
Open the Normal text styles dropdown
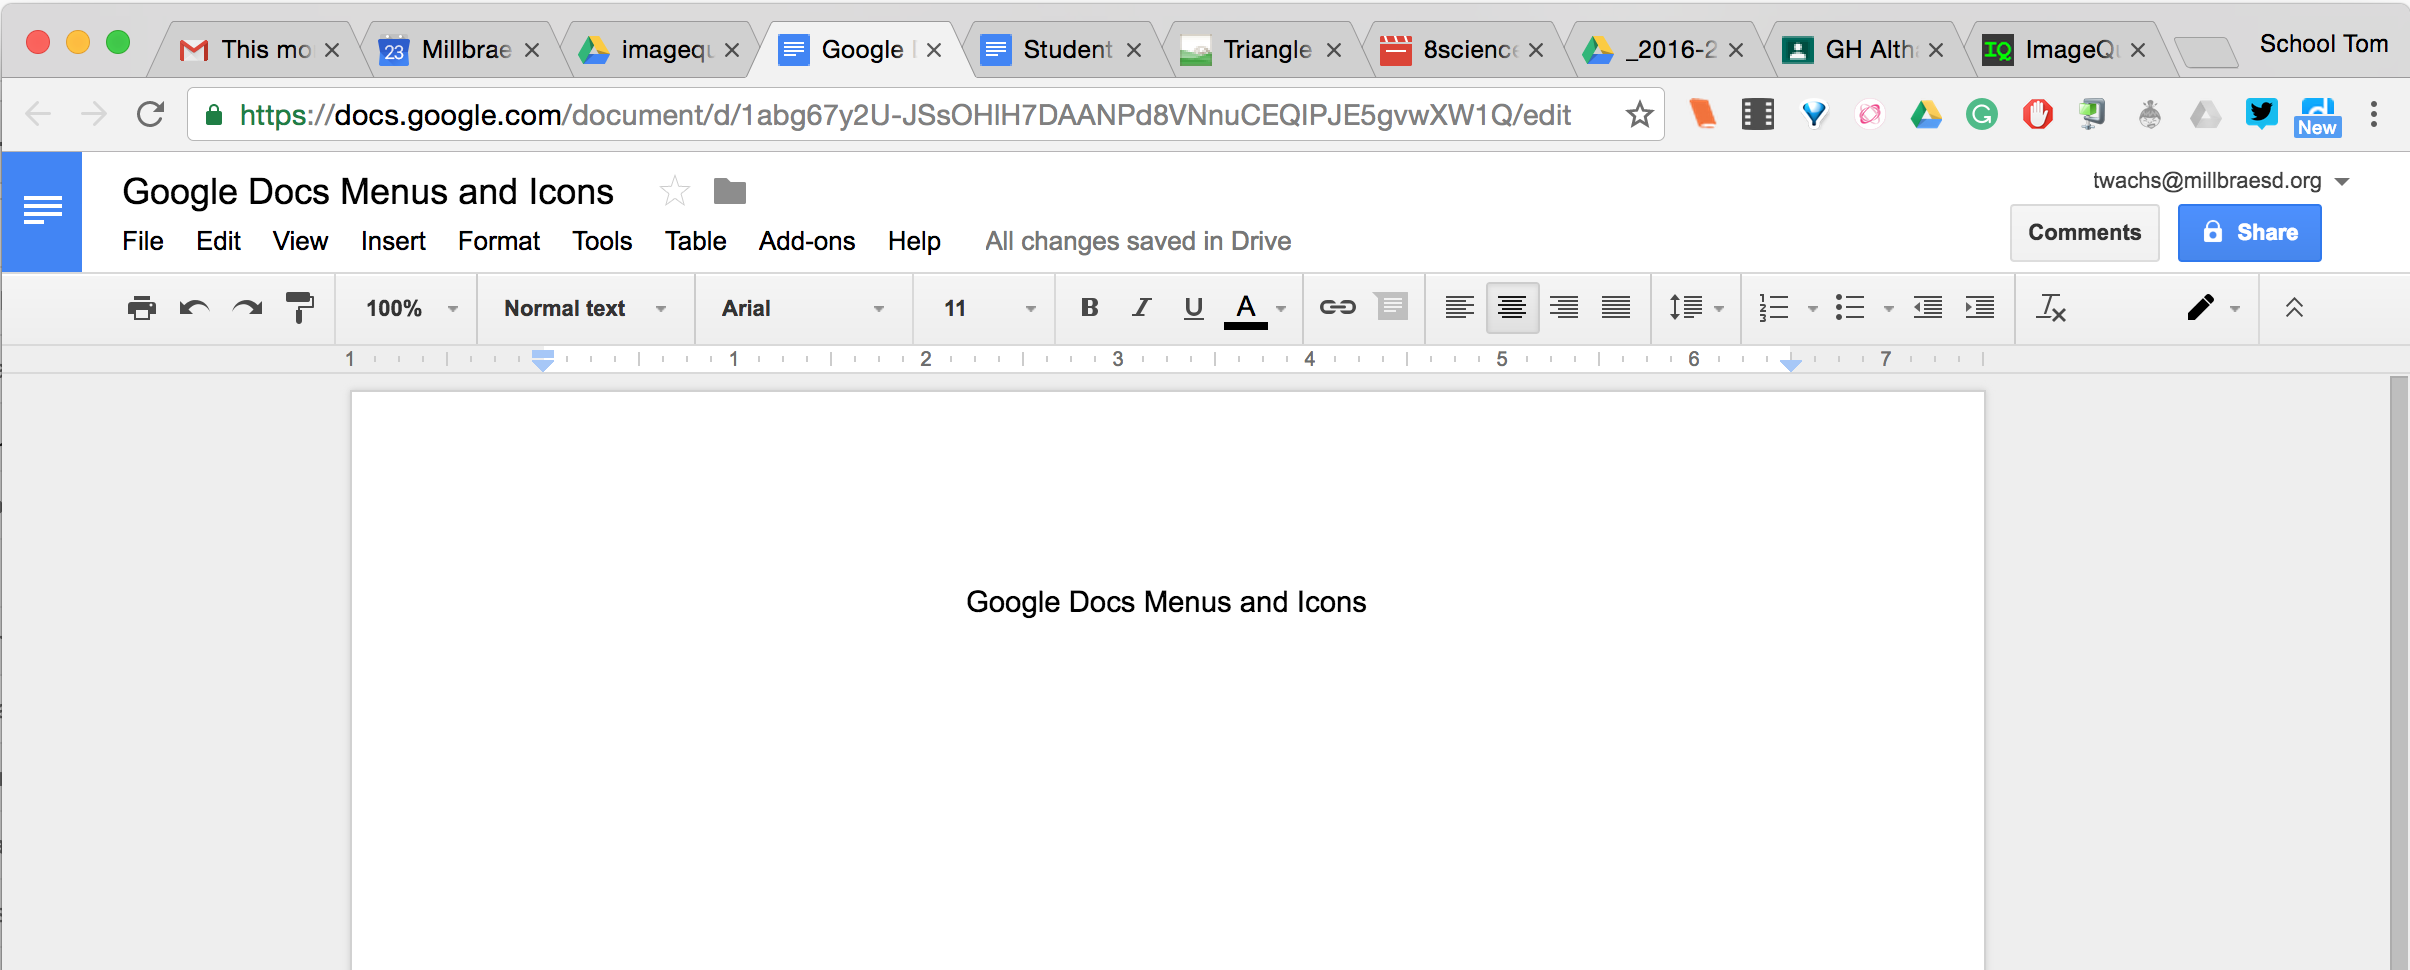pos(585,308)
